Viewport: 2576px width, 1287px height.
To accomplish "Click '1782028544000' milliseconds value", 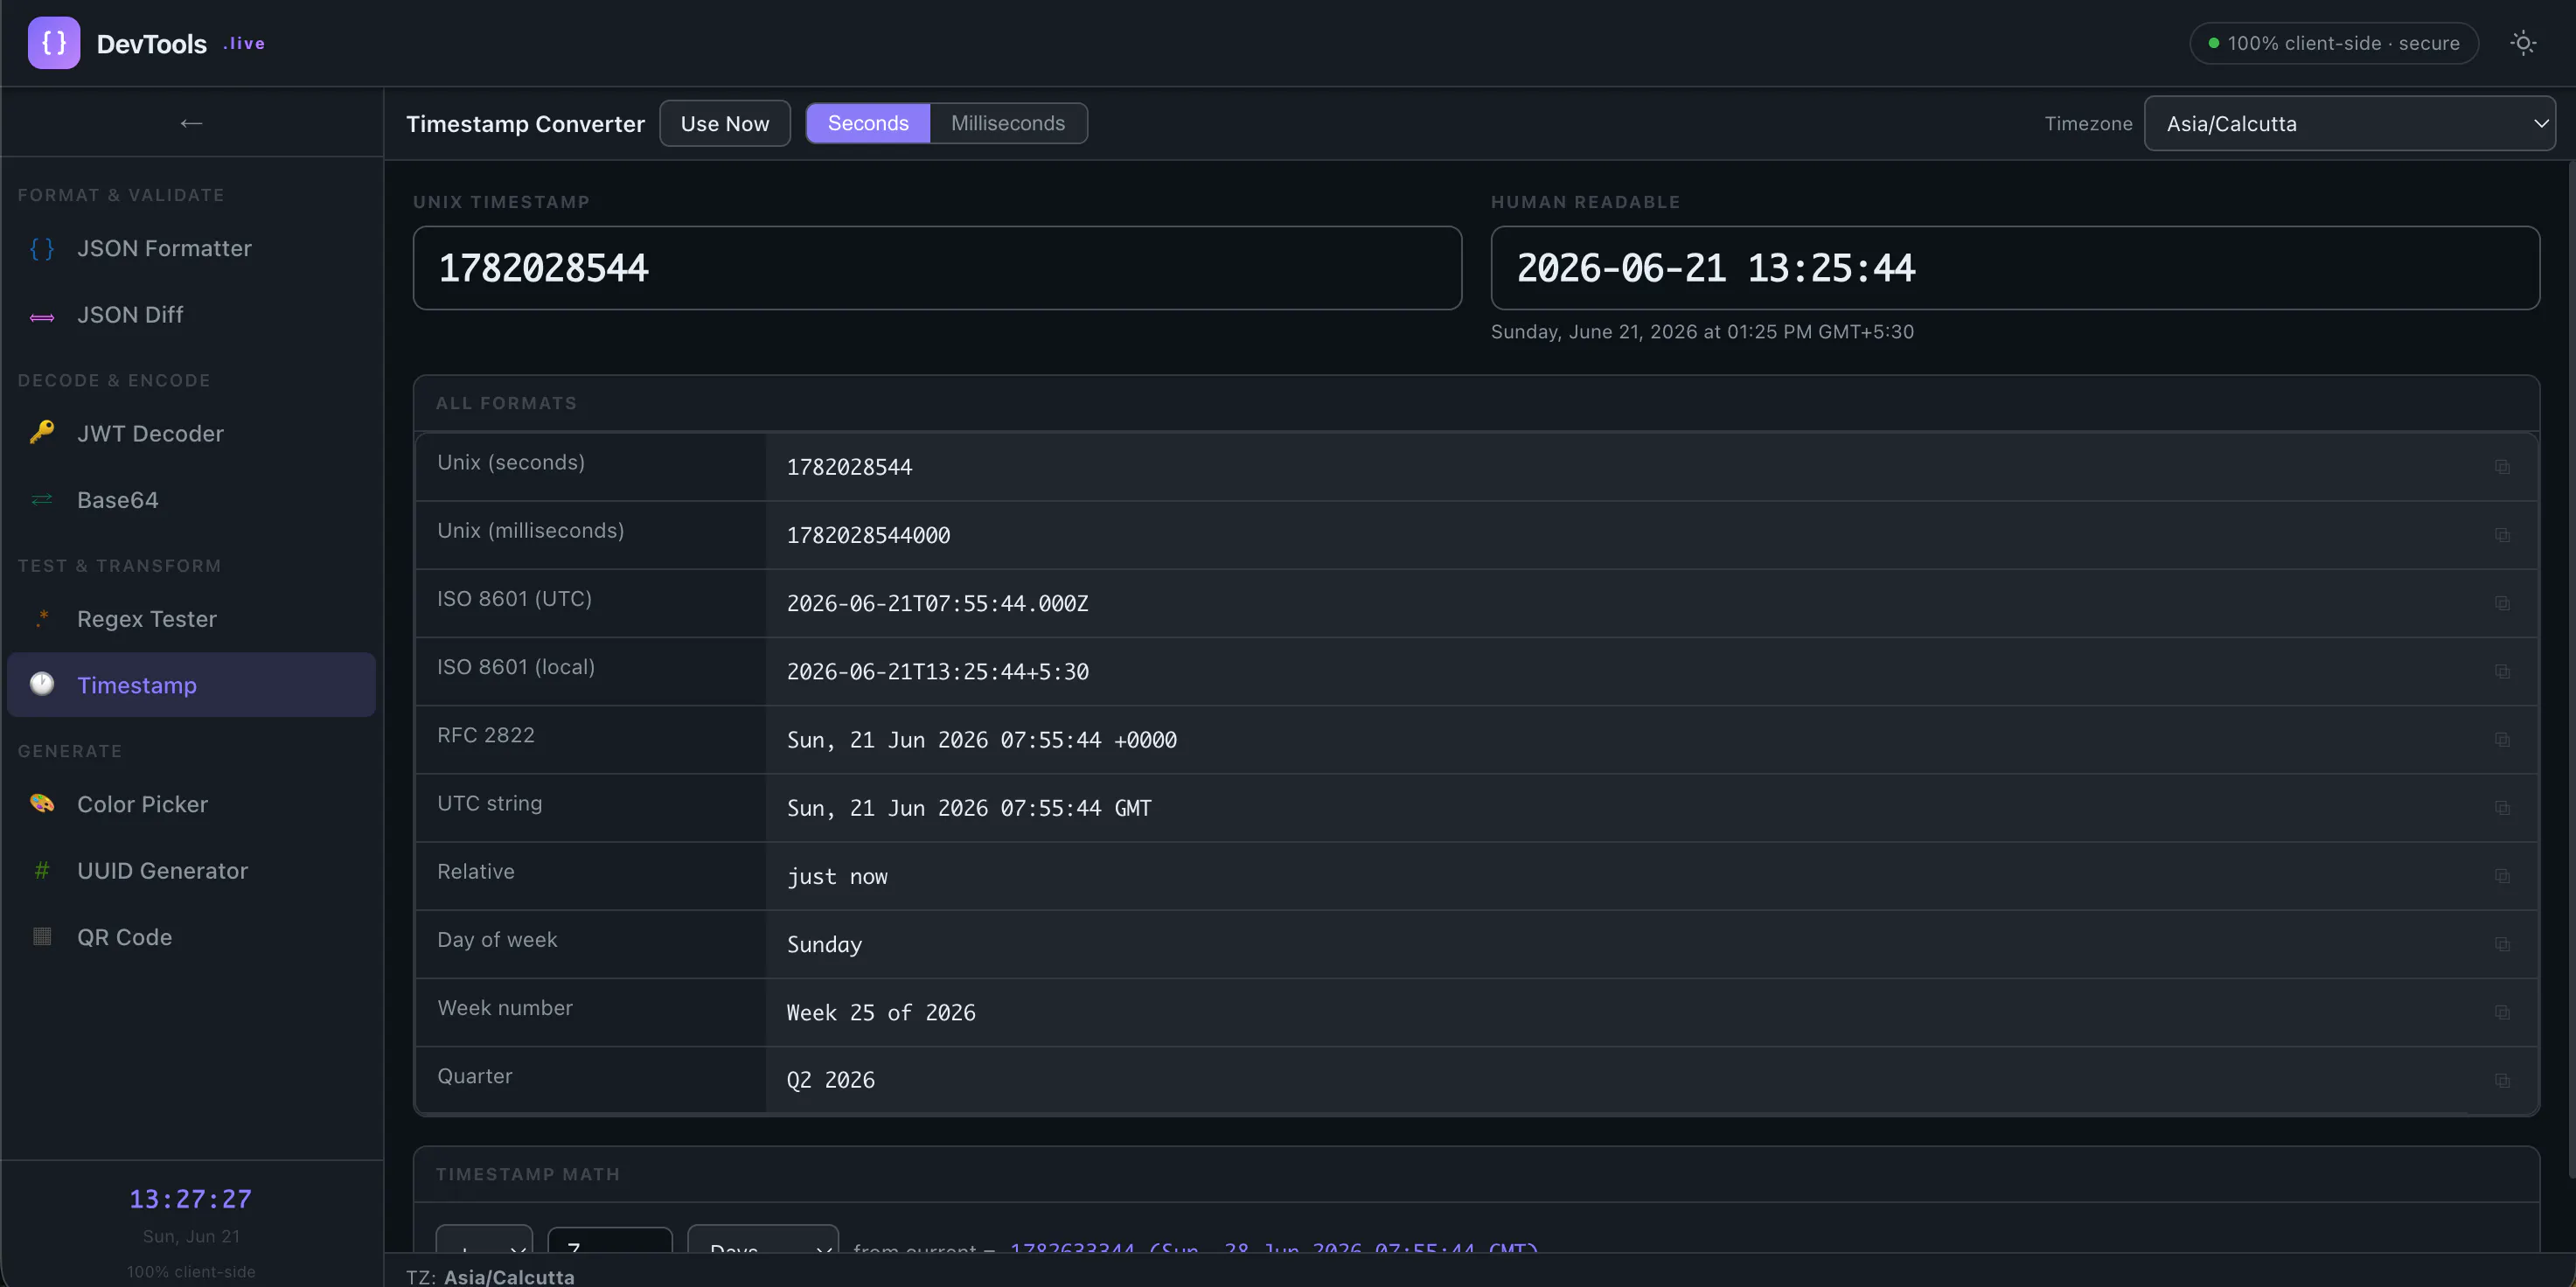I will click(x=868, y=536).
